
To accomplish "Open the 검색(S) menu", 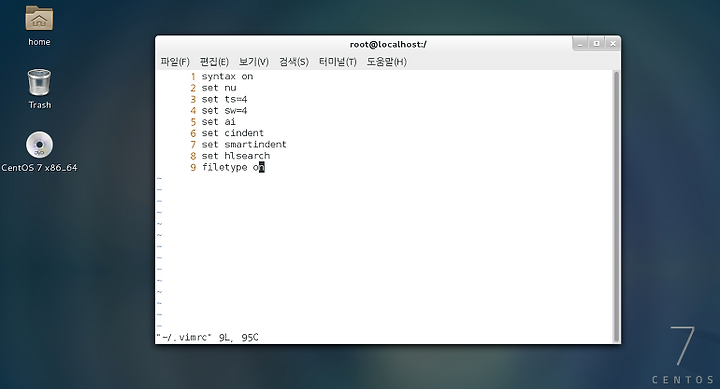I will click(294, 62).
